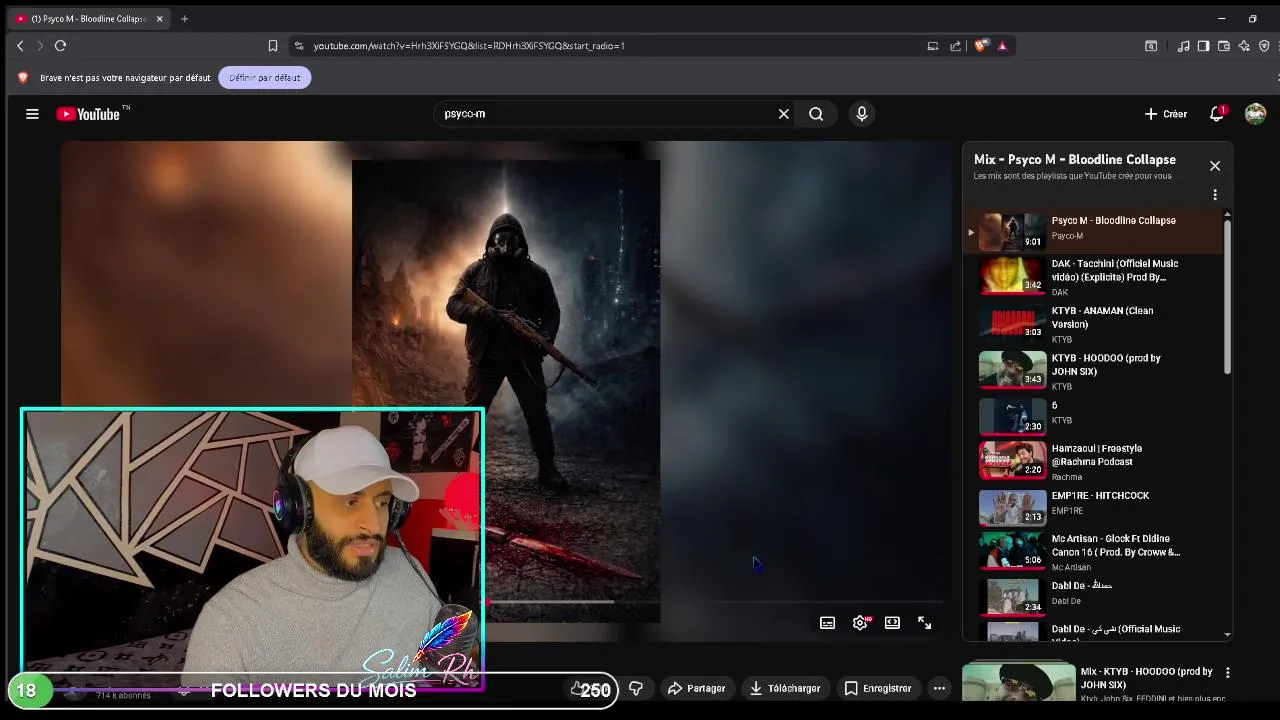Start voice search with the microphone

click(862, 114)
